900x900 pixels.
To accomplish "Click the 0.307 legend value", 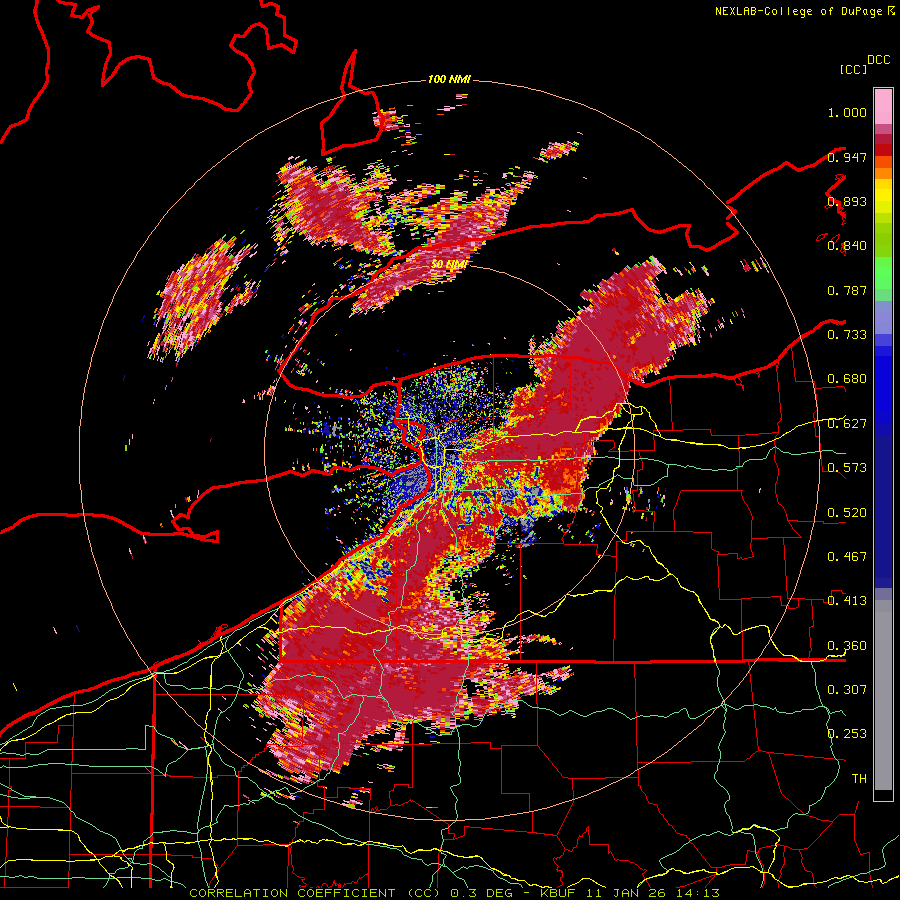I will click(847, 689).
